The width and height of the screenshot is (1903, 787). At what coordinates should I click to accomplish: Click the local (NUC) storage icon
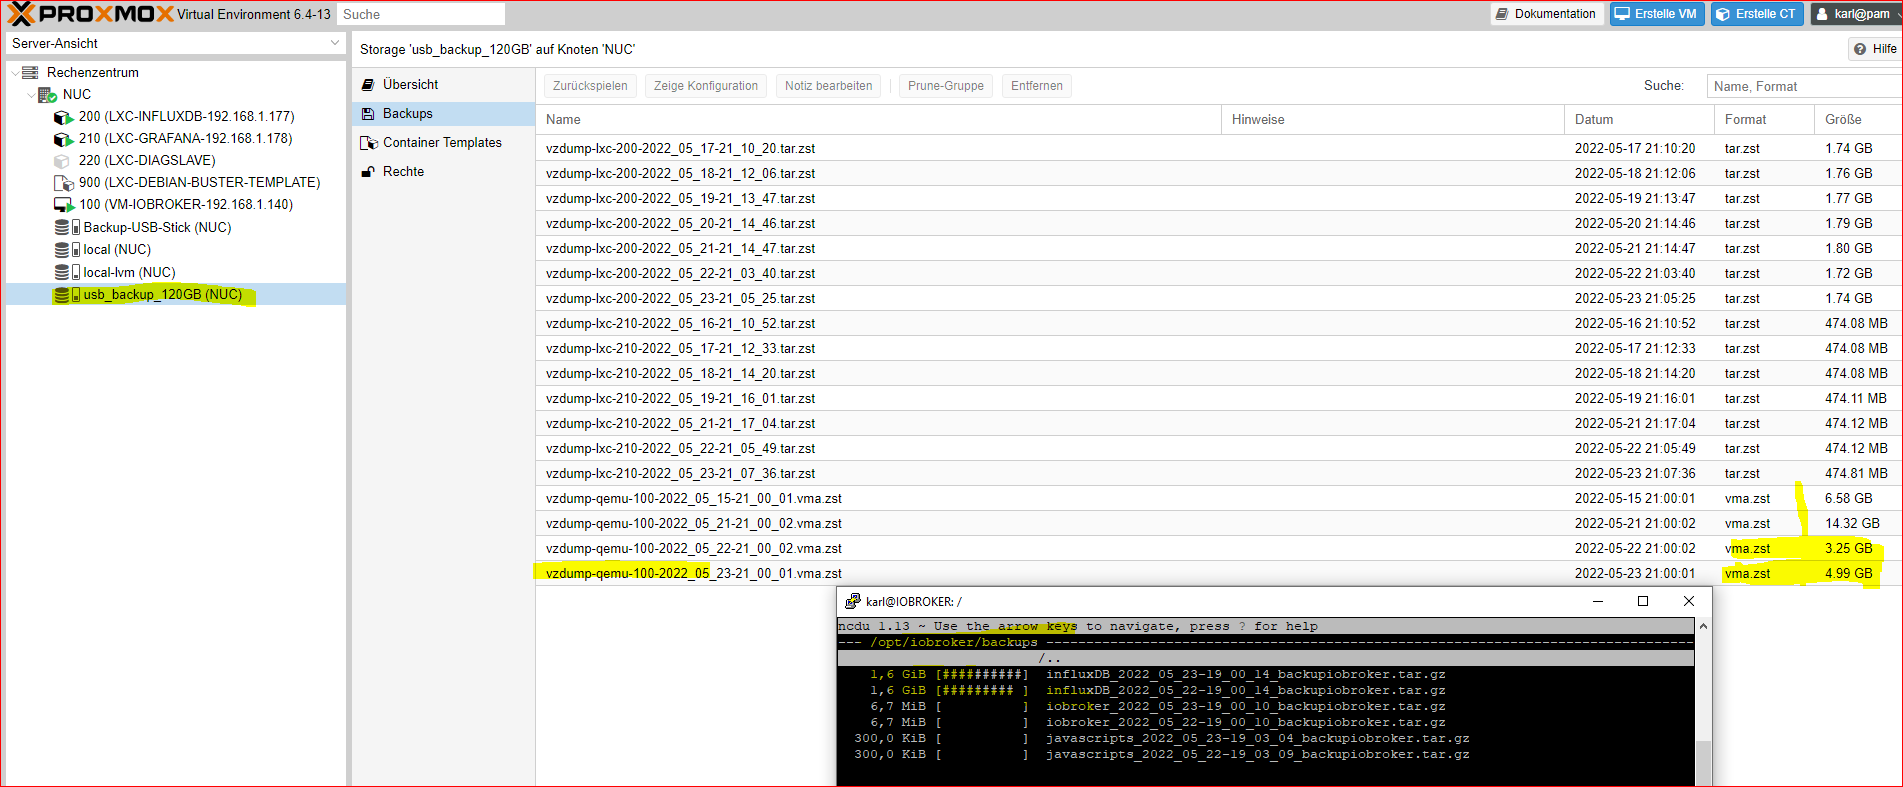(67, 250)
